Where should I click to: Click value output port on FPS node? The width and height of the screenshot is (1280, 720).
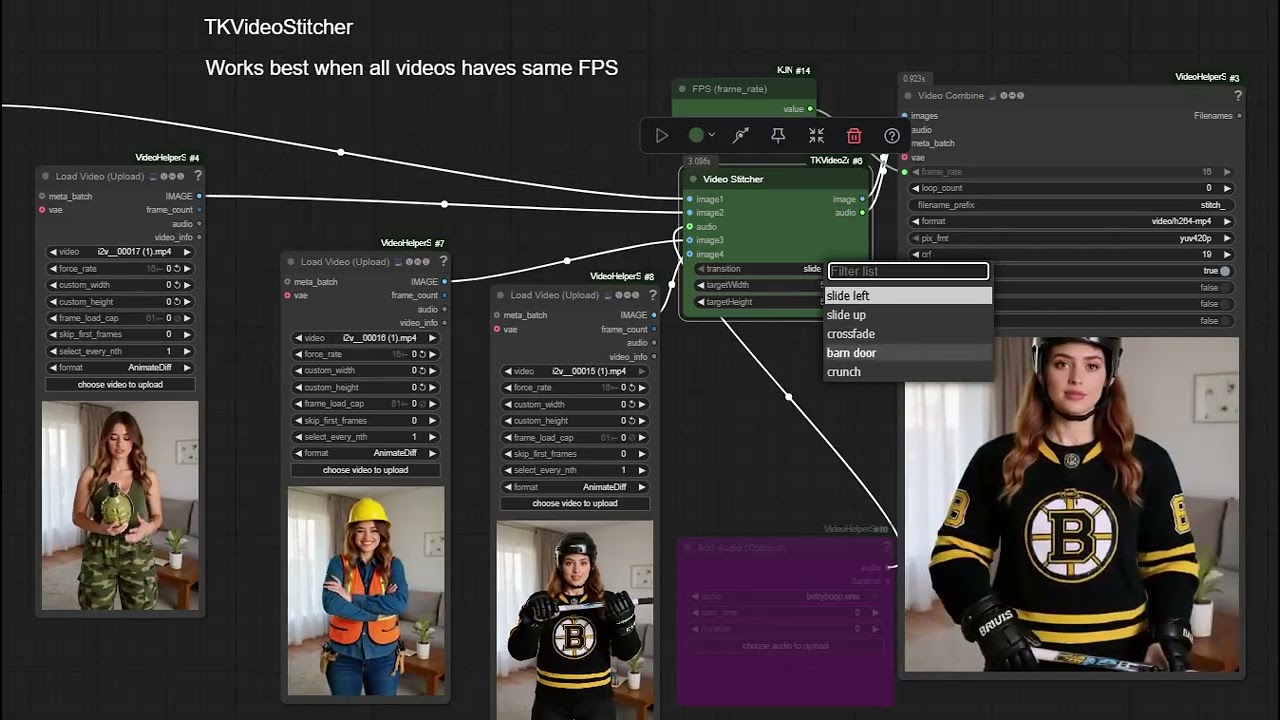[810, 109]
